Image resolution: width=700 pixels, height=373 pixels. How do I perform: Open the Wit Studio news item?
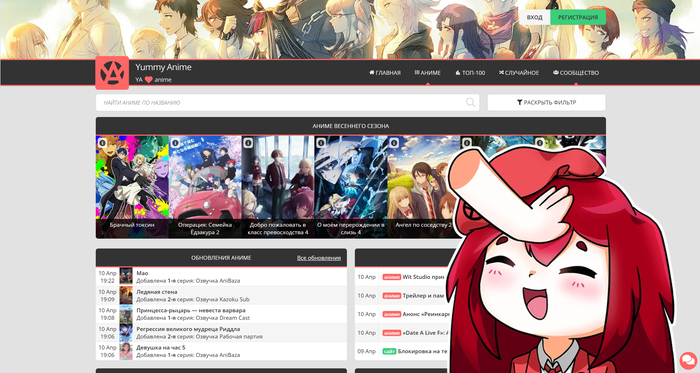click(x=423, y=277)
